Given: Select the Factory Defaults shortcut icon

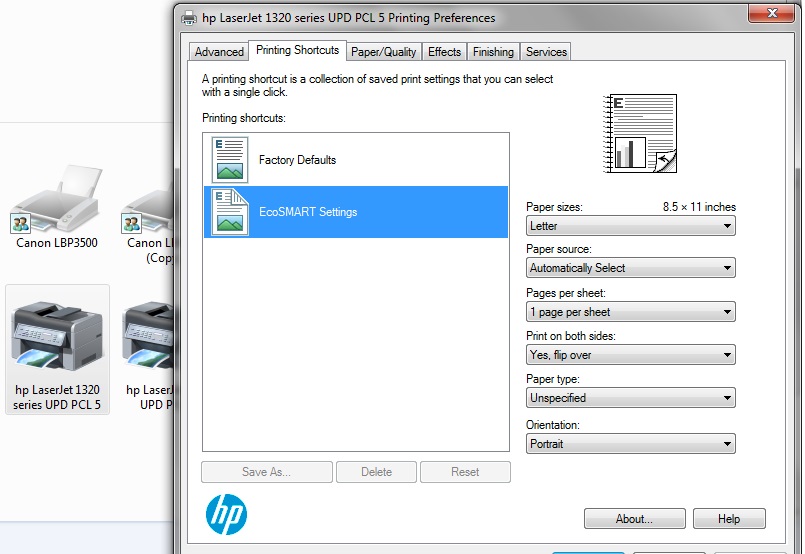Looking at the screenshot, I should [x=229, y=160].
